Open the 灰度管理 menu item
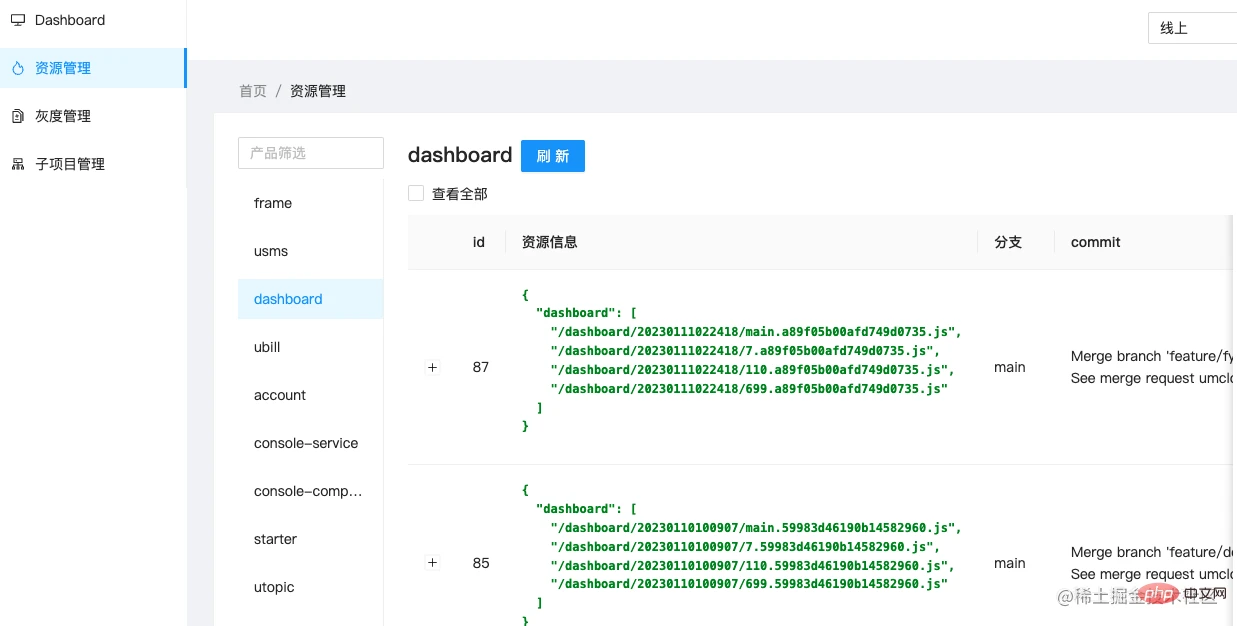This screenshot has height=626, width=1237. [63, 116]
